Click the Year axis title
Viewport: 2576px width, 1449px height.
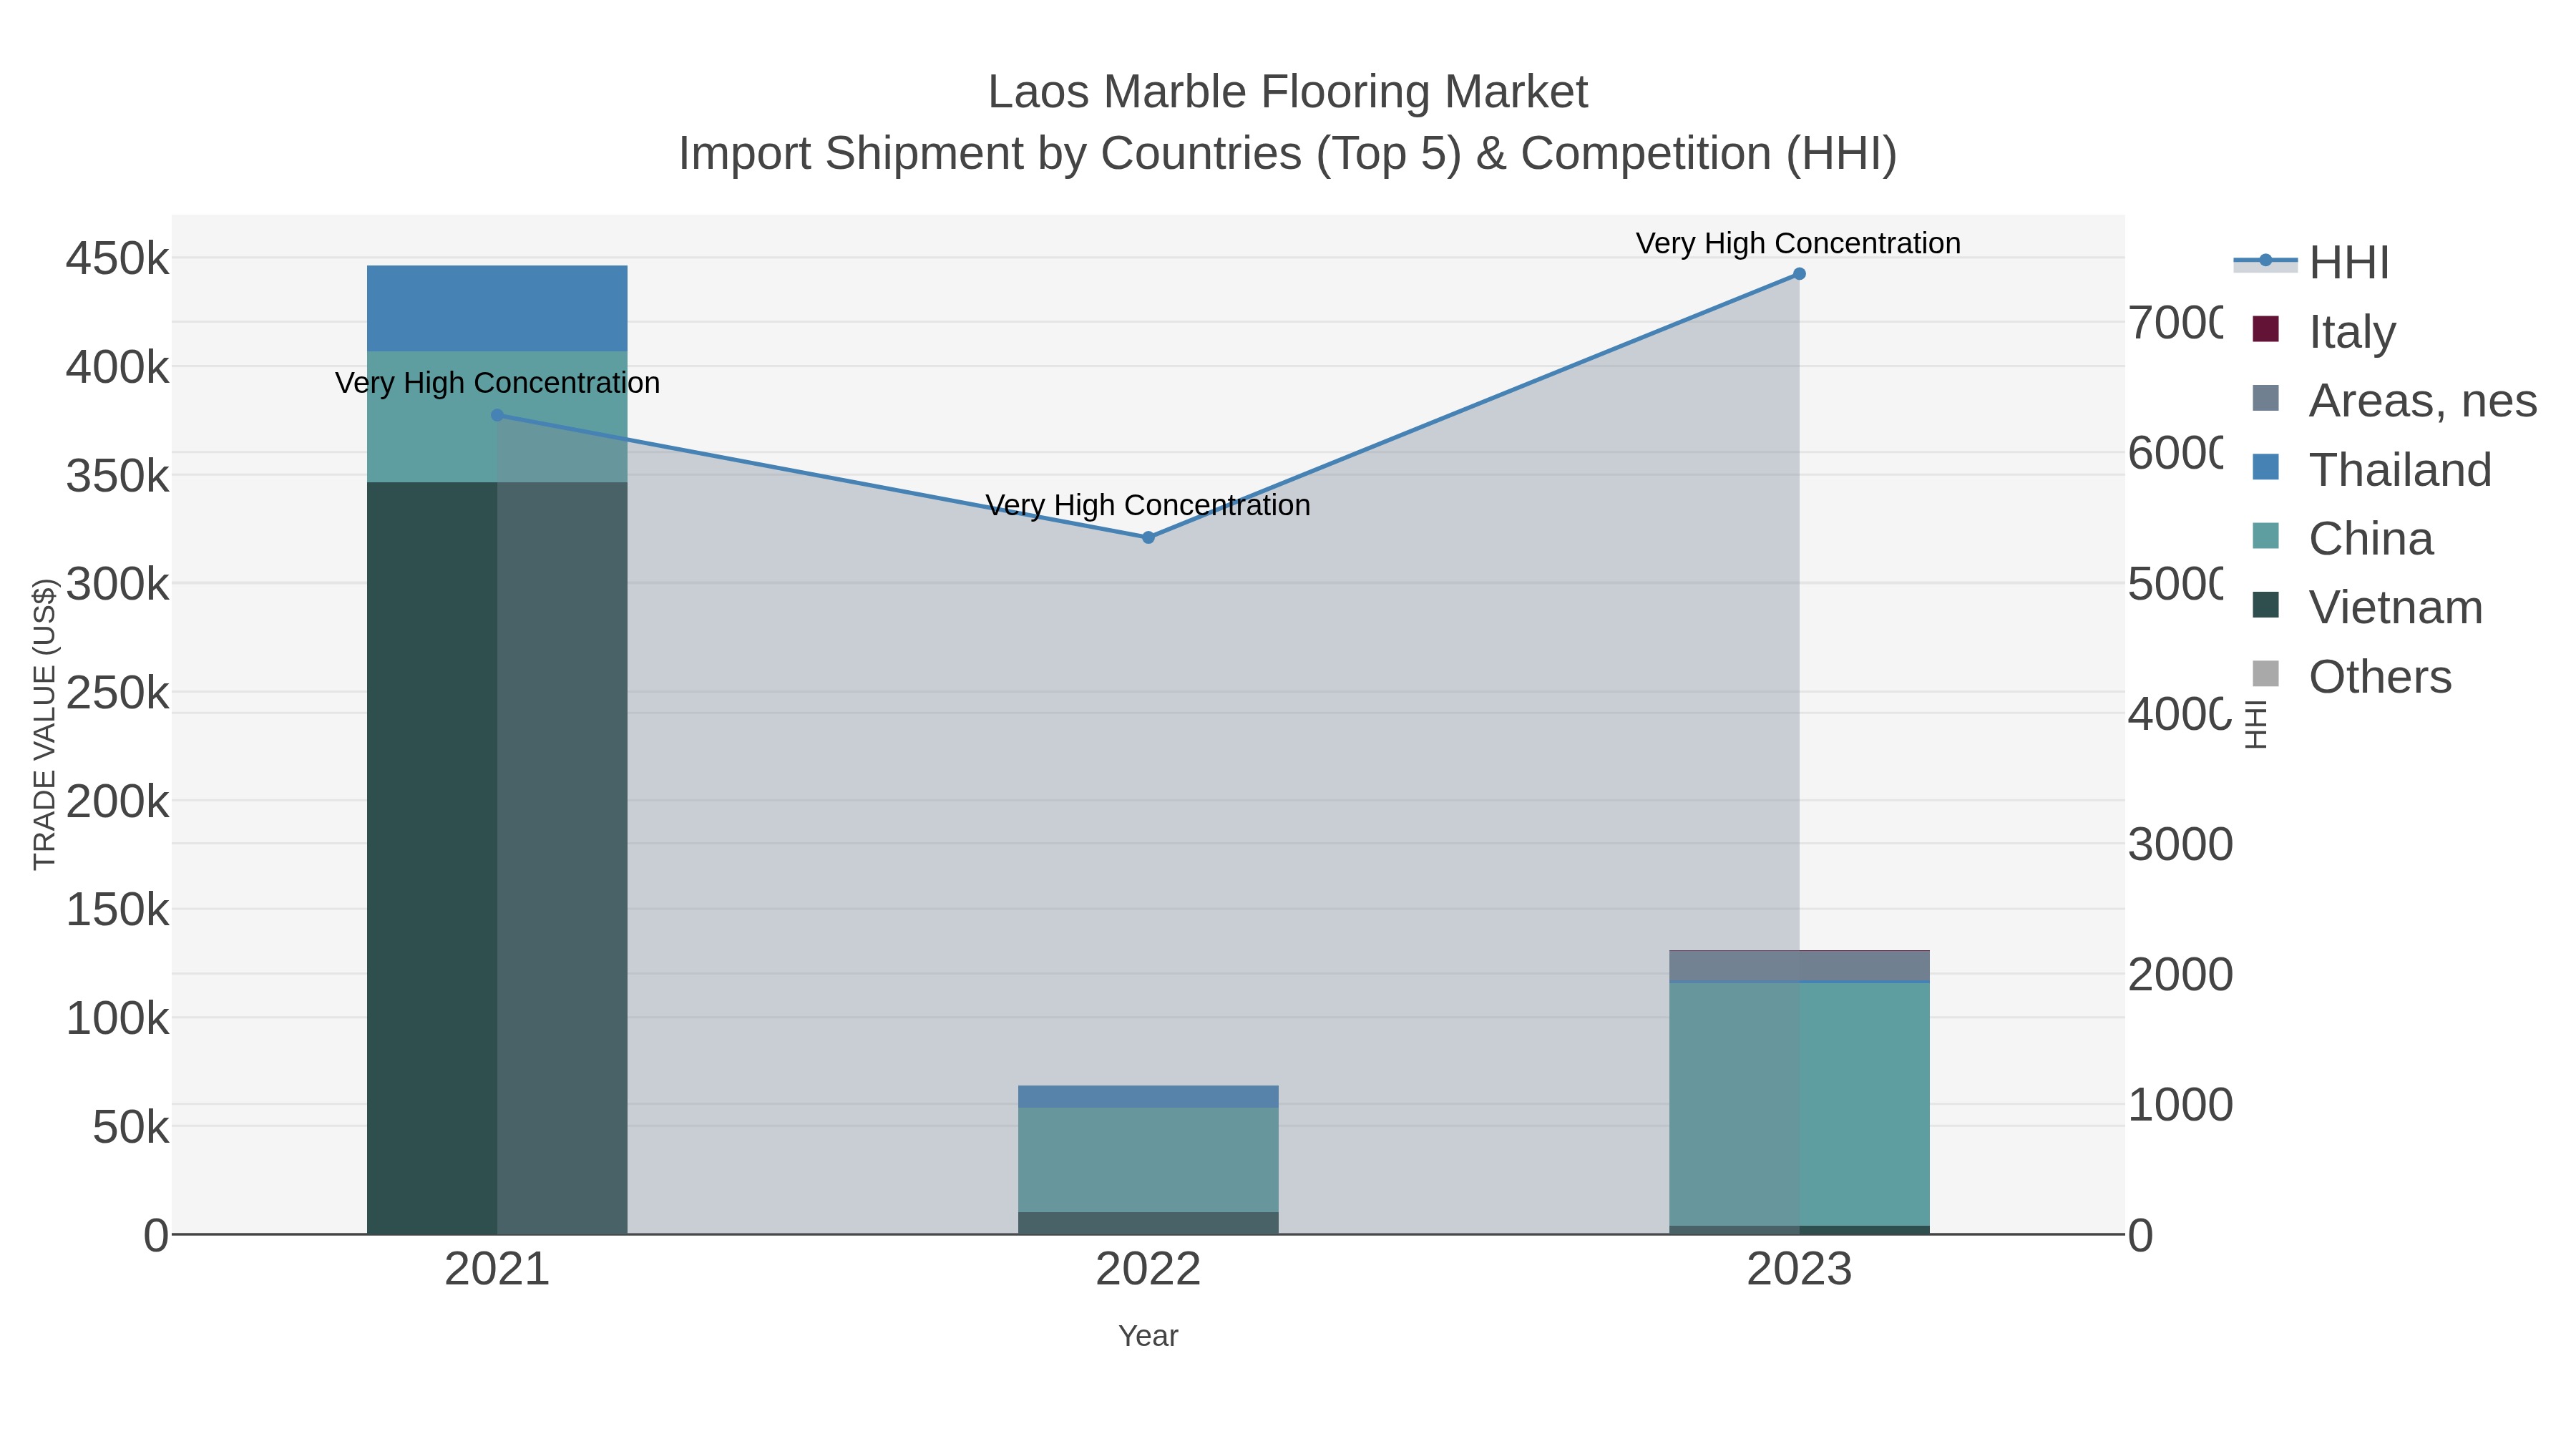click(1148, 1336)
